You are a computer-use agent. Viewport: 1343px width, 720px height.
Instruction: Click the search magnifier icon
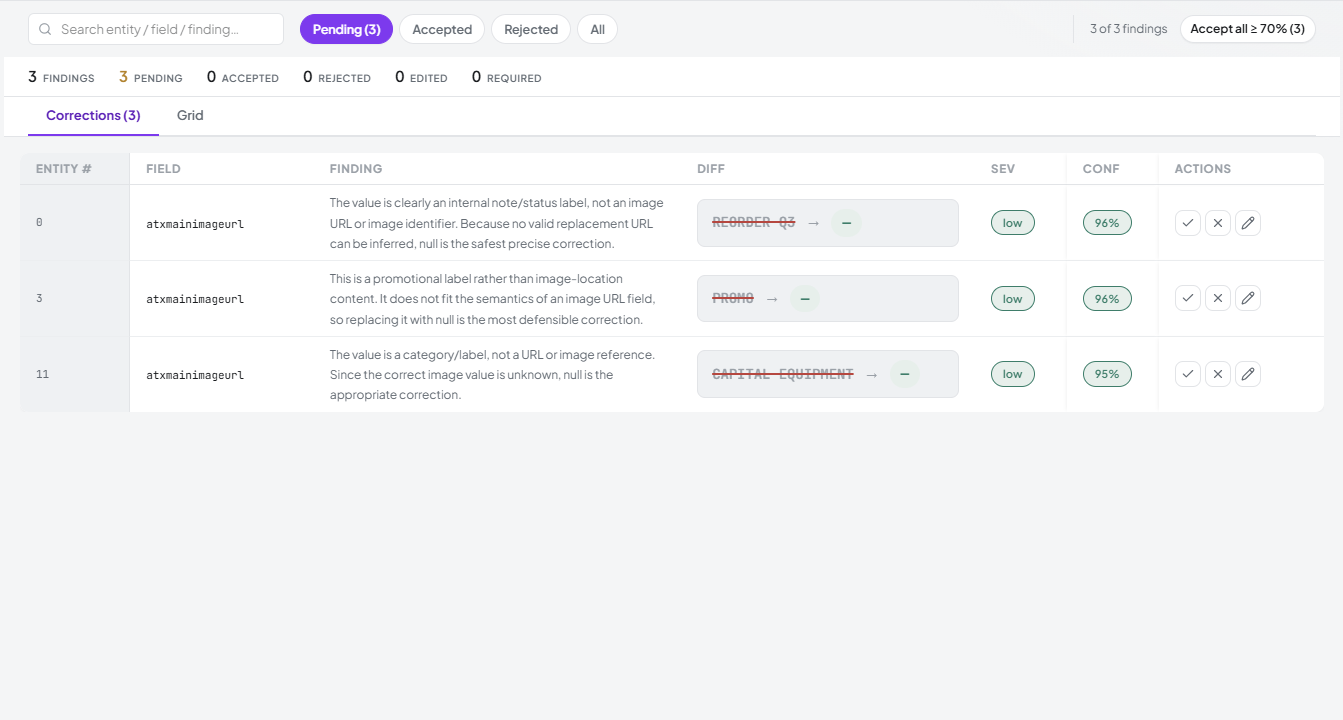(x=45, y=29)
